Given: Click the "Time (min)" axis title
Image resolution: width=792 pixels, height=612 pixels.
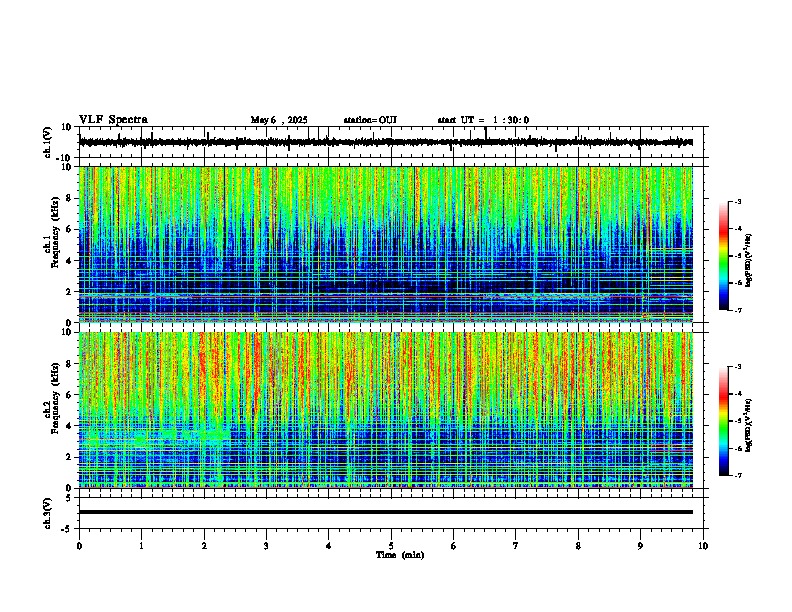Looking at the screenshot, I should coord(400,555).
